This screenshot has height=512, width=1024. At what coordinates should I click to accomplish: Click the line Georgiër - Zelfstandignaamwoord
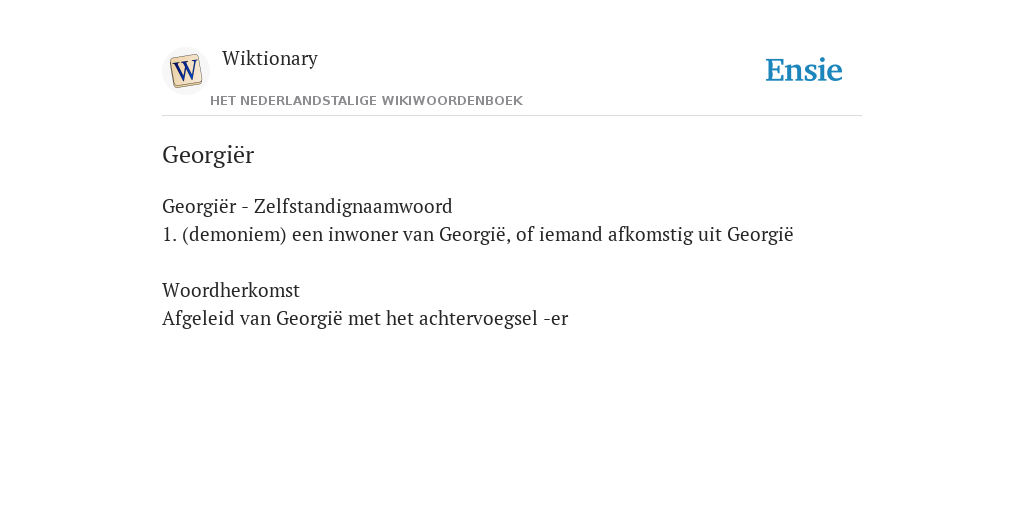tap(307, 206)
